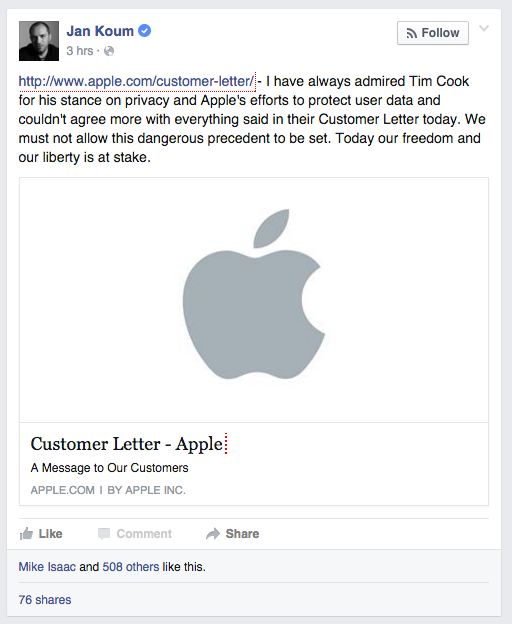The width and height of the screenshot is (512, 624).
Task: Click the Like text button
Action: (51, 534)
